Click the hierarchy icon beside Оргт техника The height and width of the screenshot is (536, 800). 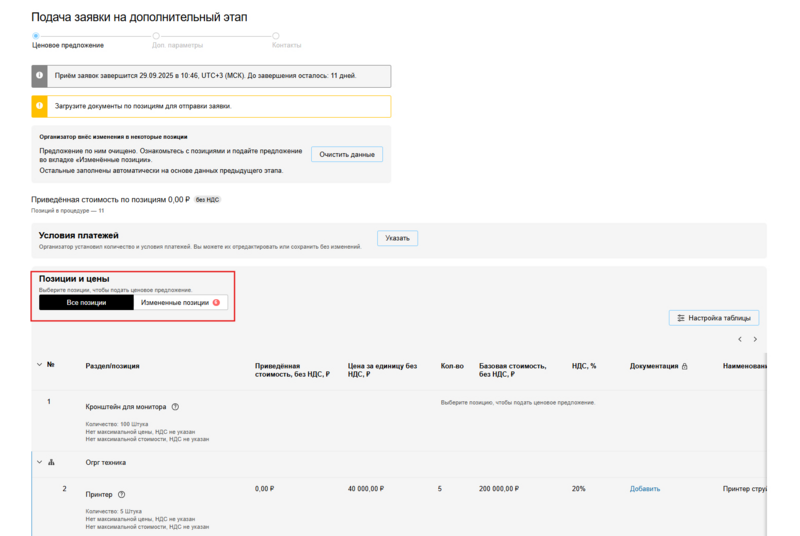pyautogui.click(x=52, y=462)
